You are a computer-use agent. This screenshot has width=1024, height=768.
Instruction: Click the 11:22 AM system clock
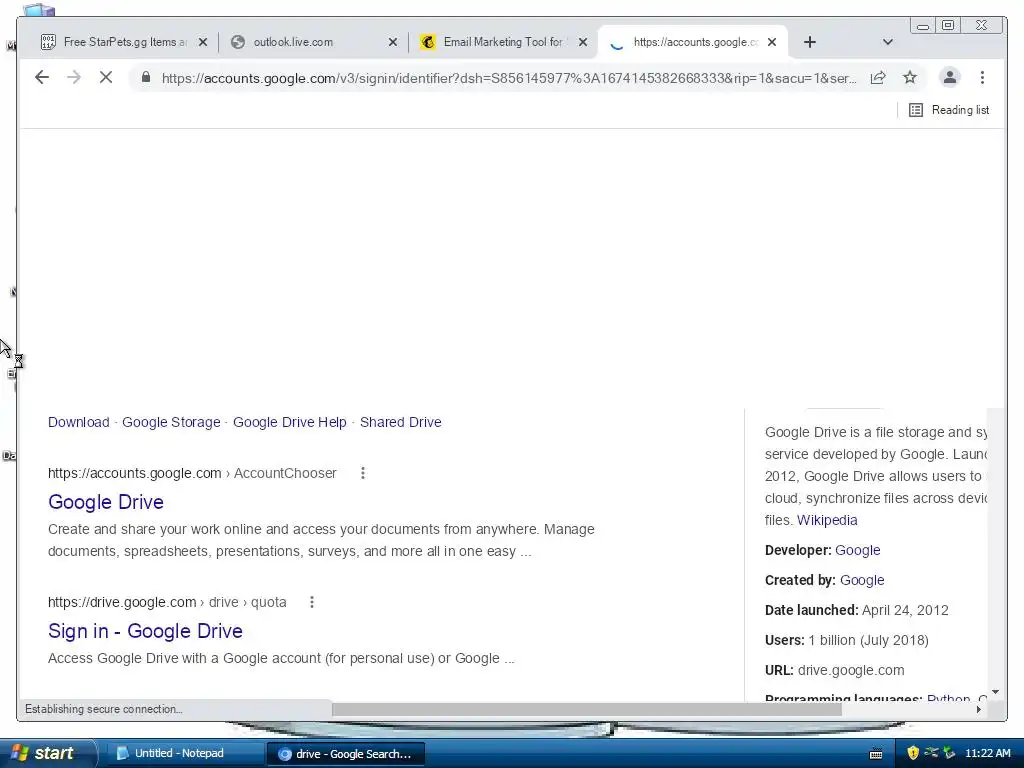[987, 753]
